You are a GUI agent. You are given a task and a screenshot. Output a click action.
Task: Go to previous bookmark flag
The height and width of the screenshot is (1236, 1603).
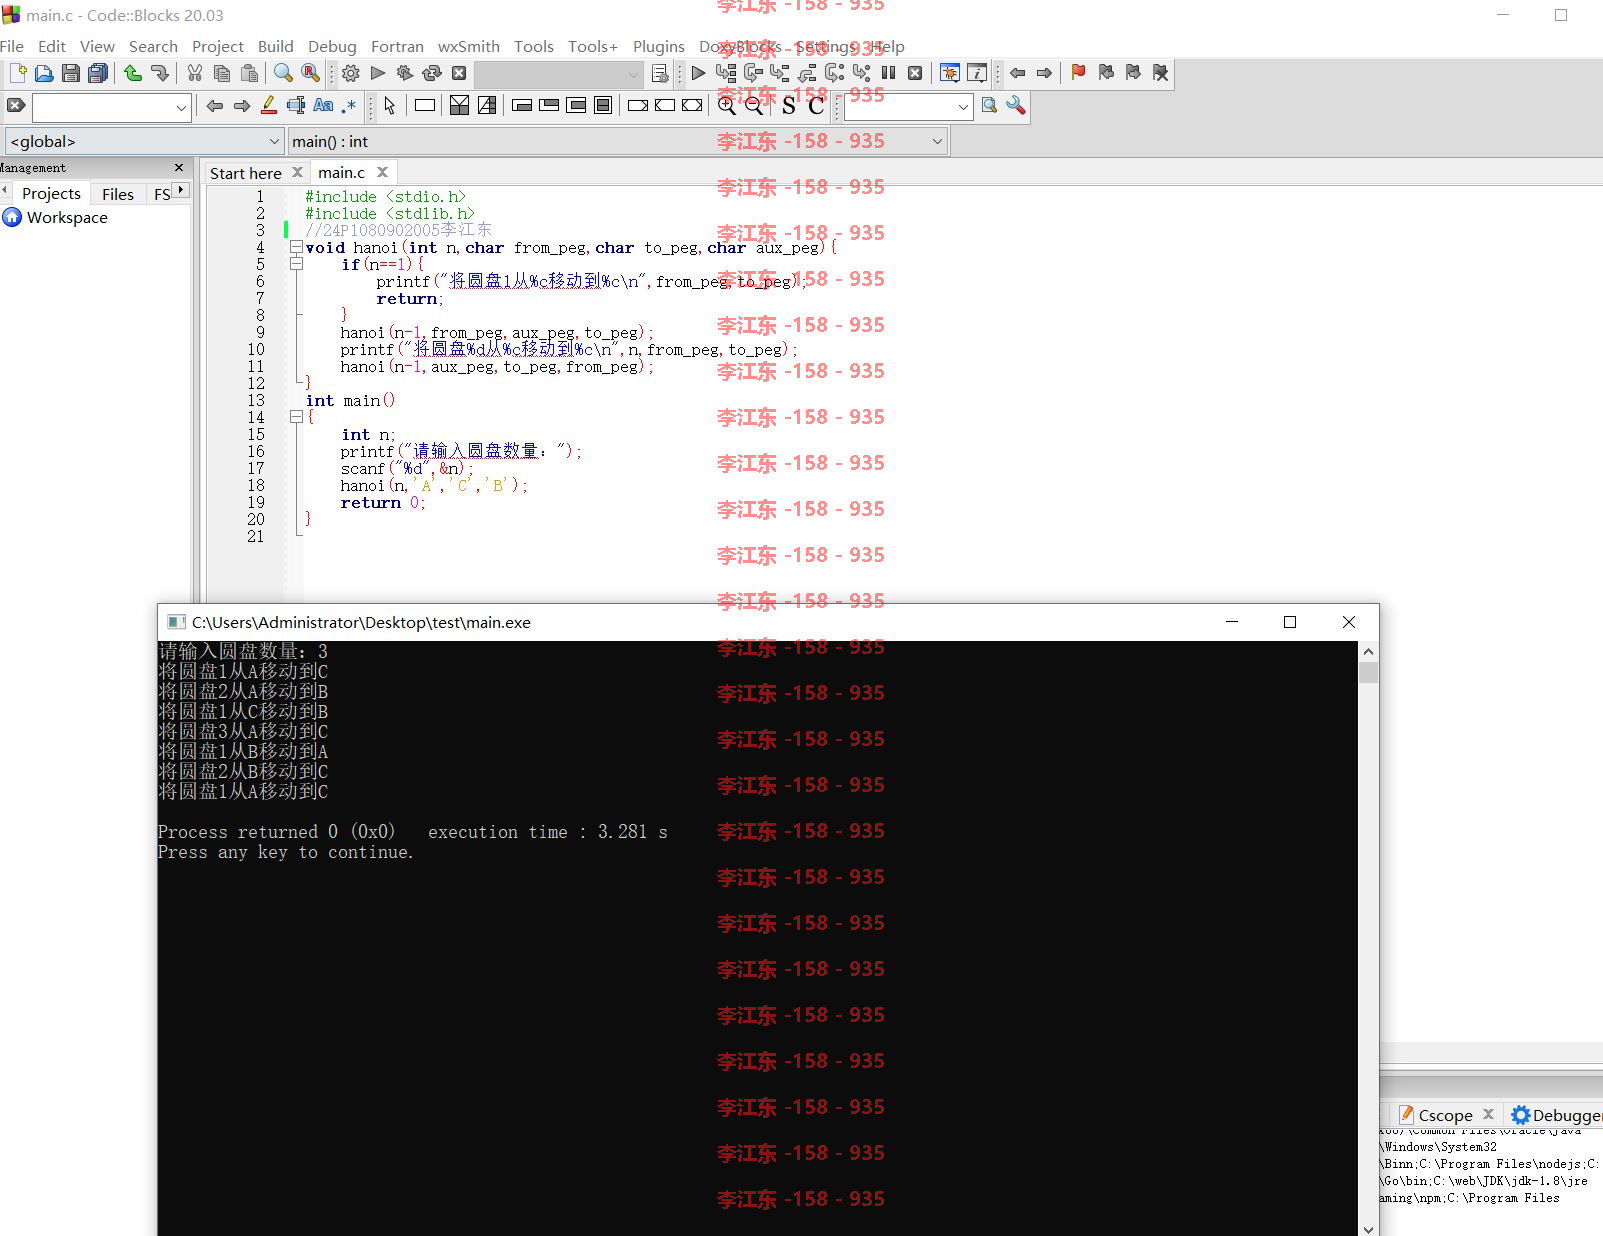(1106, 73)
